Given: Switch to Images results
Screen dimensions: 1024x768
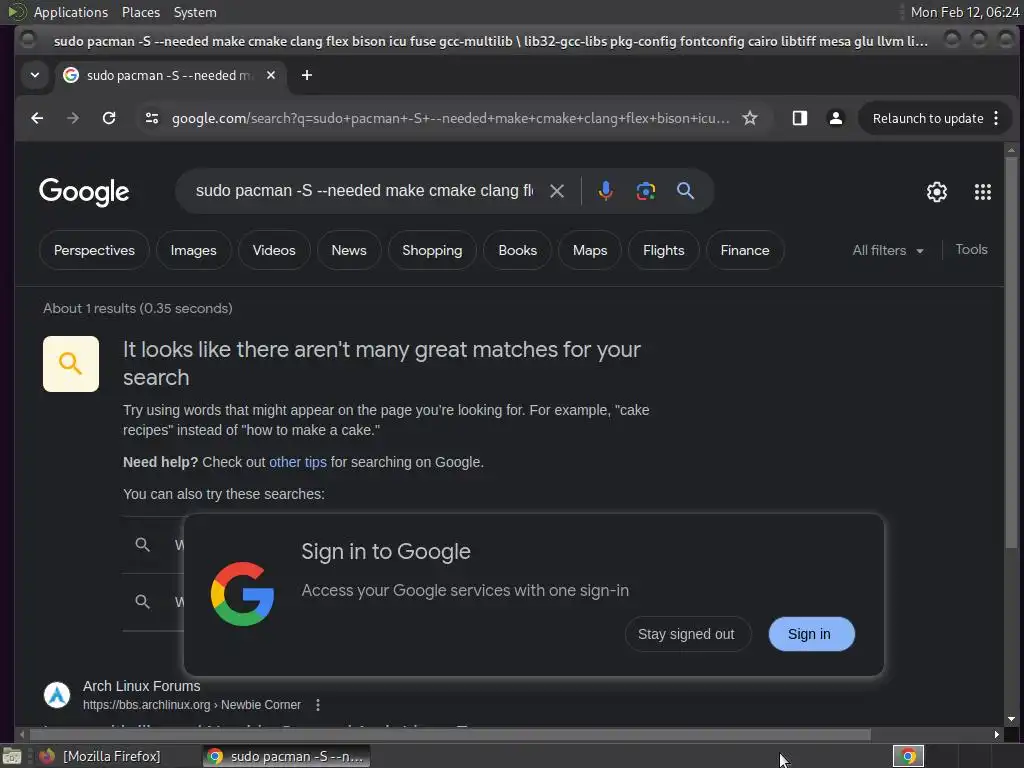Looking at the screenshot, I should pyautogui.click(x=193, y=250).
